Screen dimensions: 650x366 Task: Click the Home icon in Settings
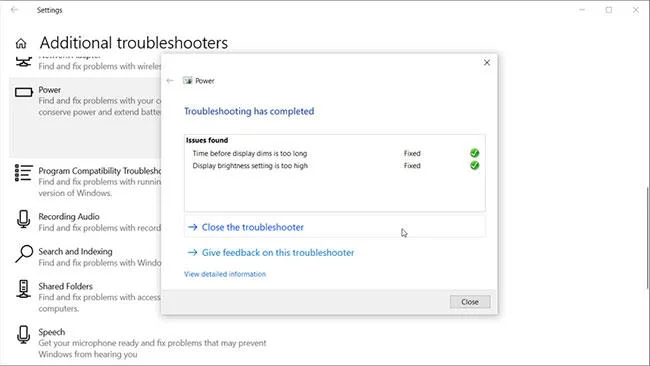pyautogui.click(x=21, y=43)
